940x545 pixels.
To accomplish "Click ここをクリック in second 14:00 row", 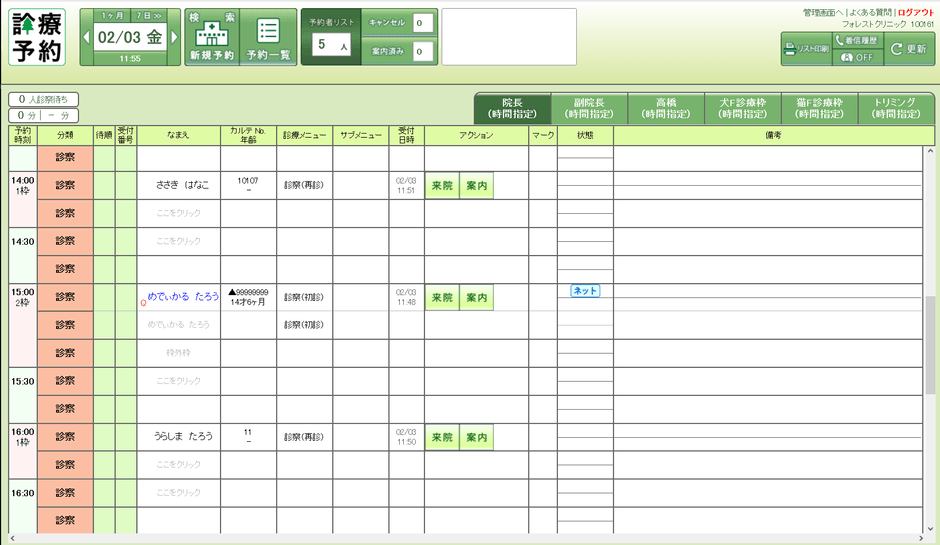I will coord(179,213).
